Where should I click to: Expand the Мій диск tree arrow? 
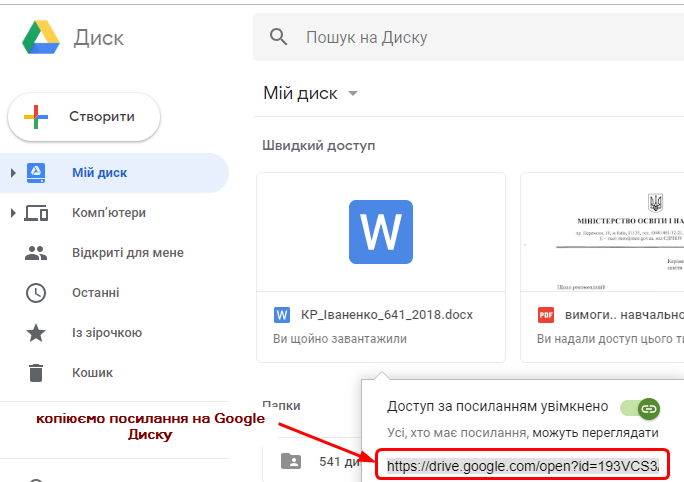(x=13, y=173)
